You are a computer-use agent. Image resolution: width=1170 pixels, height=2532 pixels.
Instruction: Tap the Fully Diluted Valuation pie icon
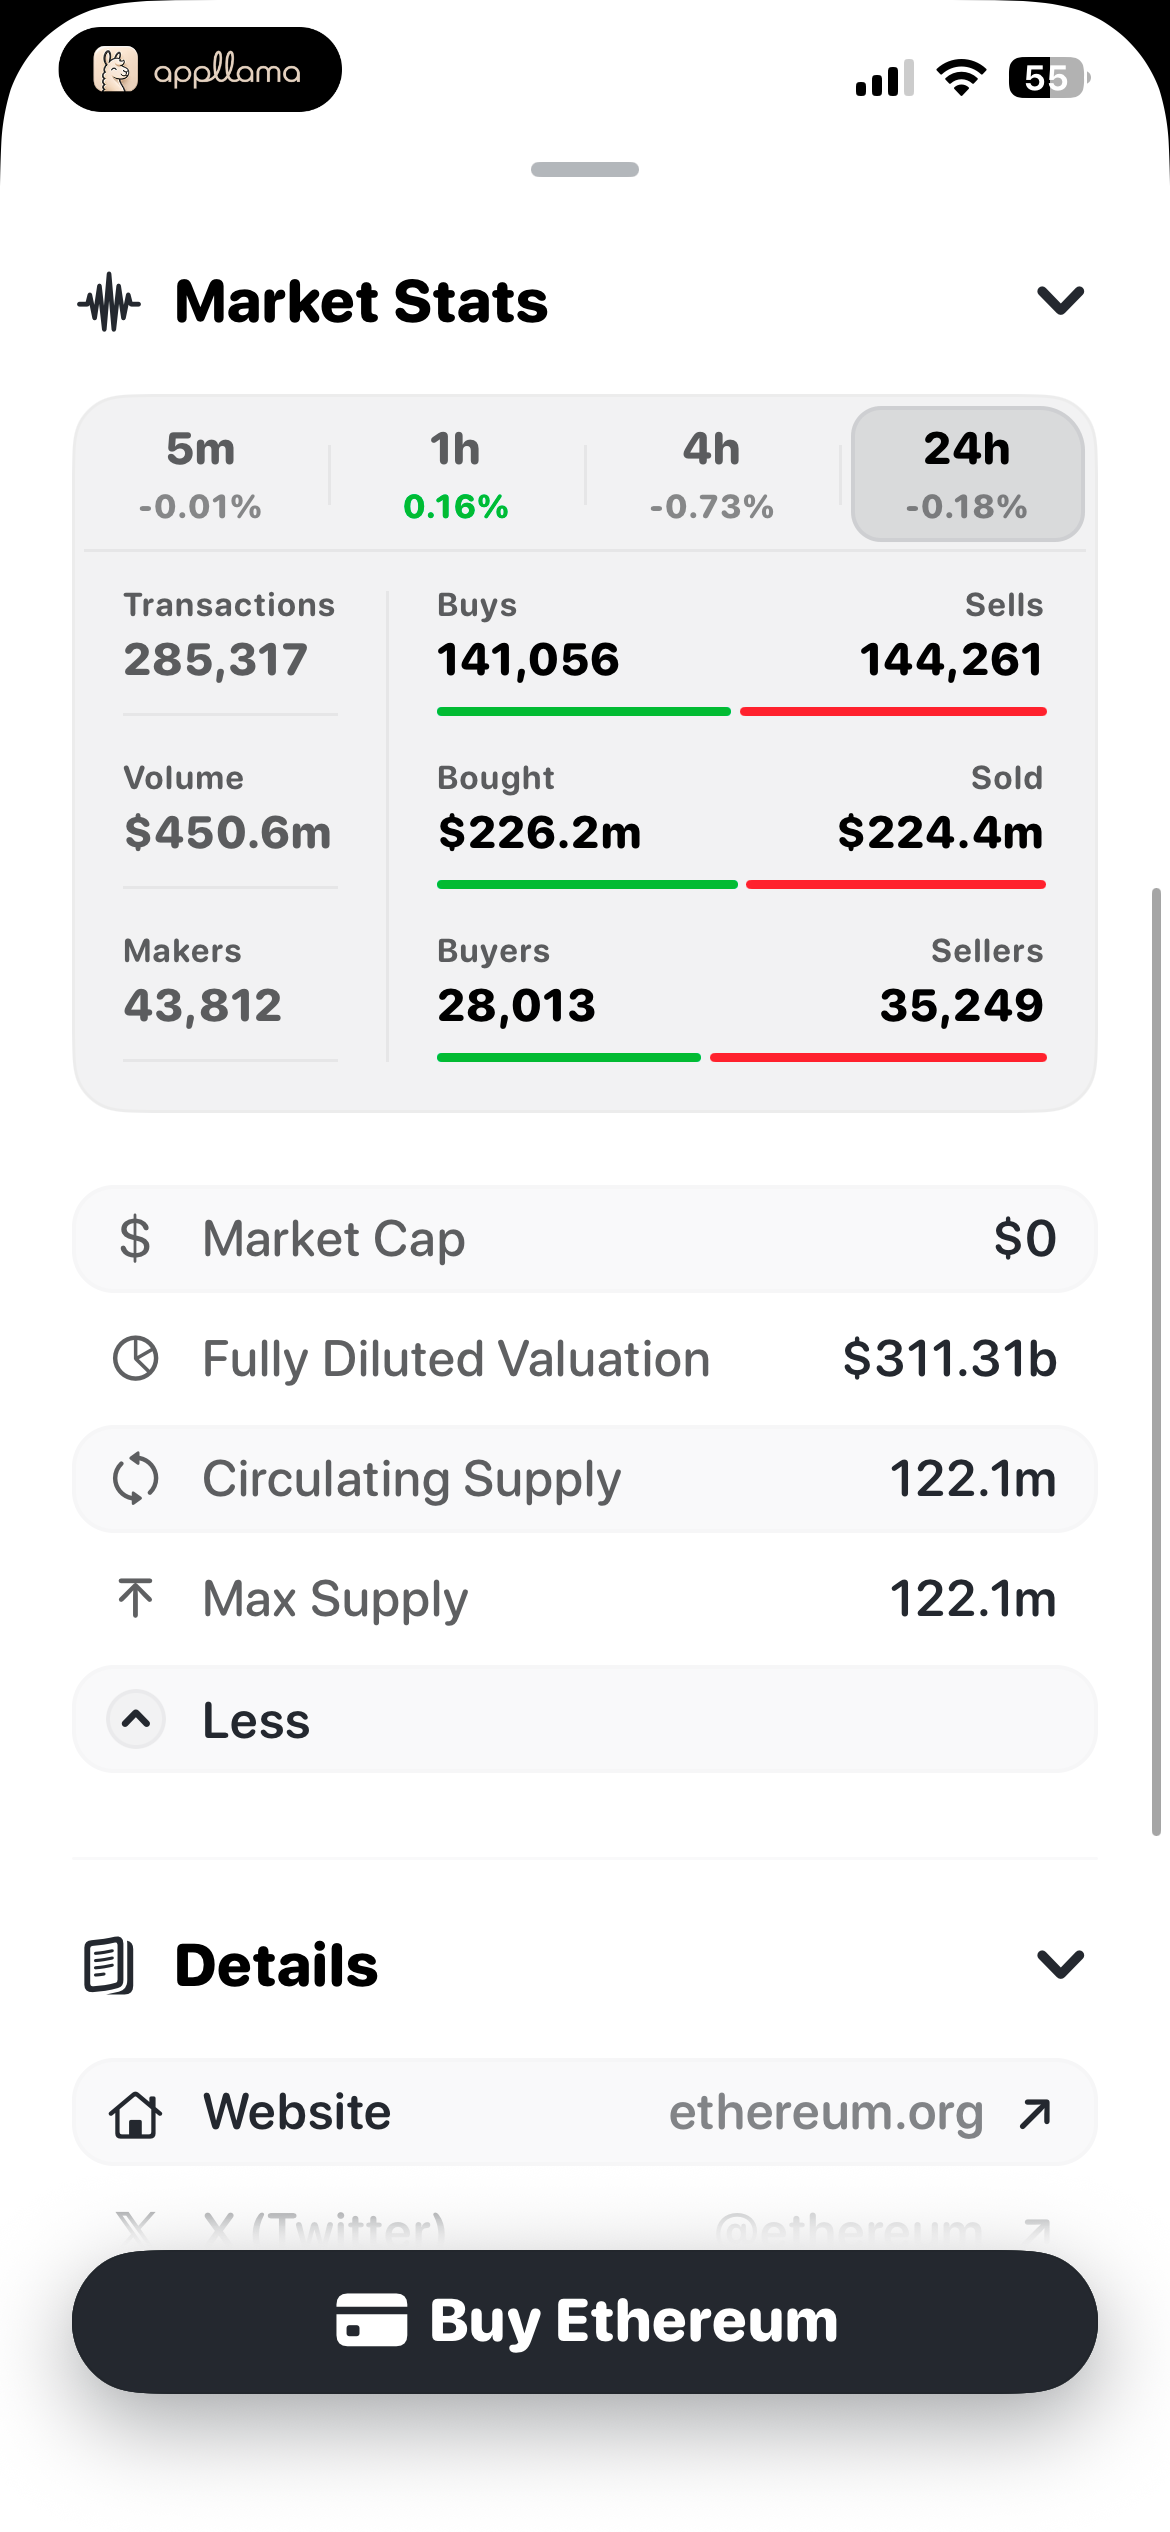click(135, 1359)
